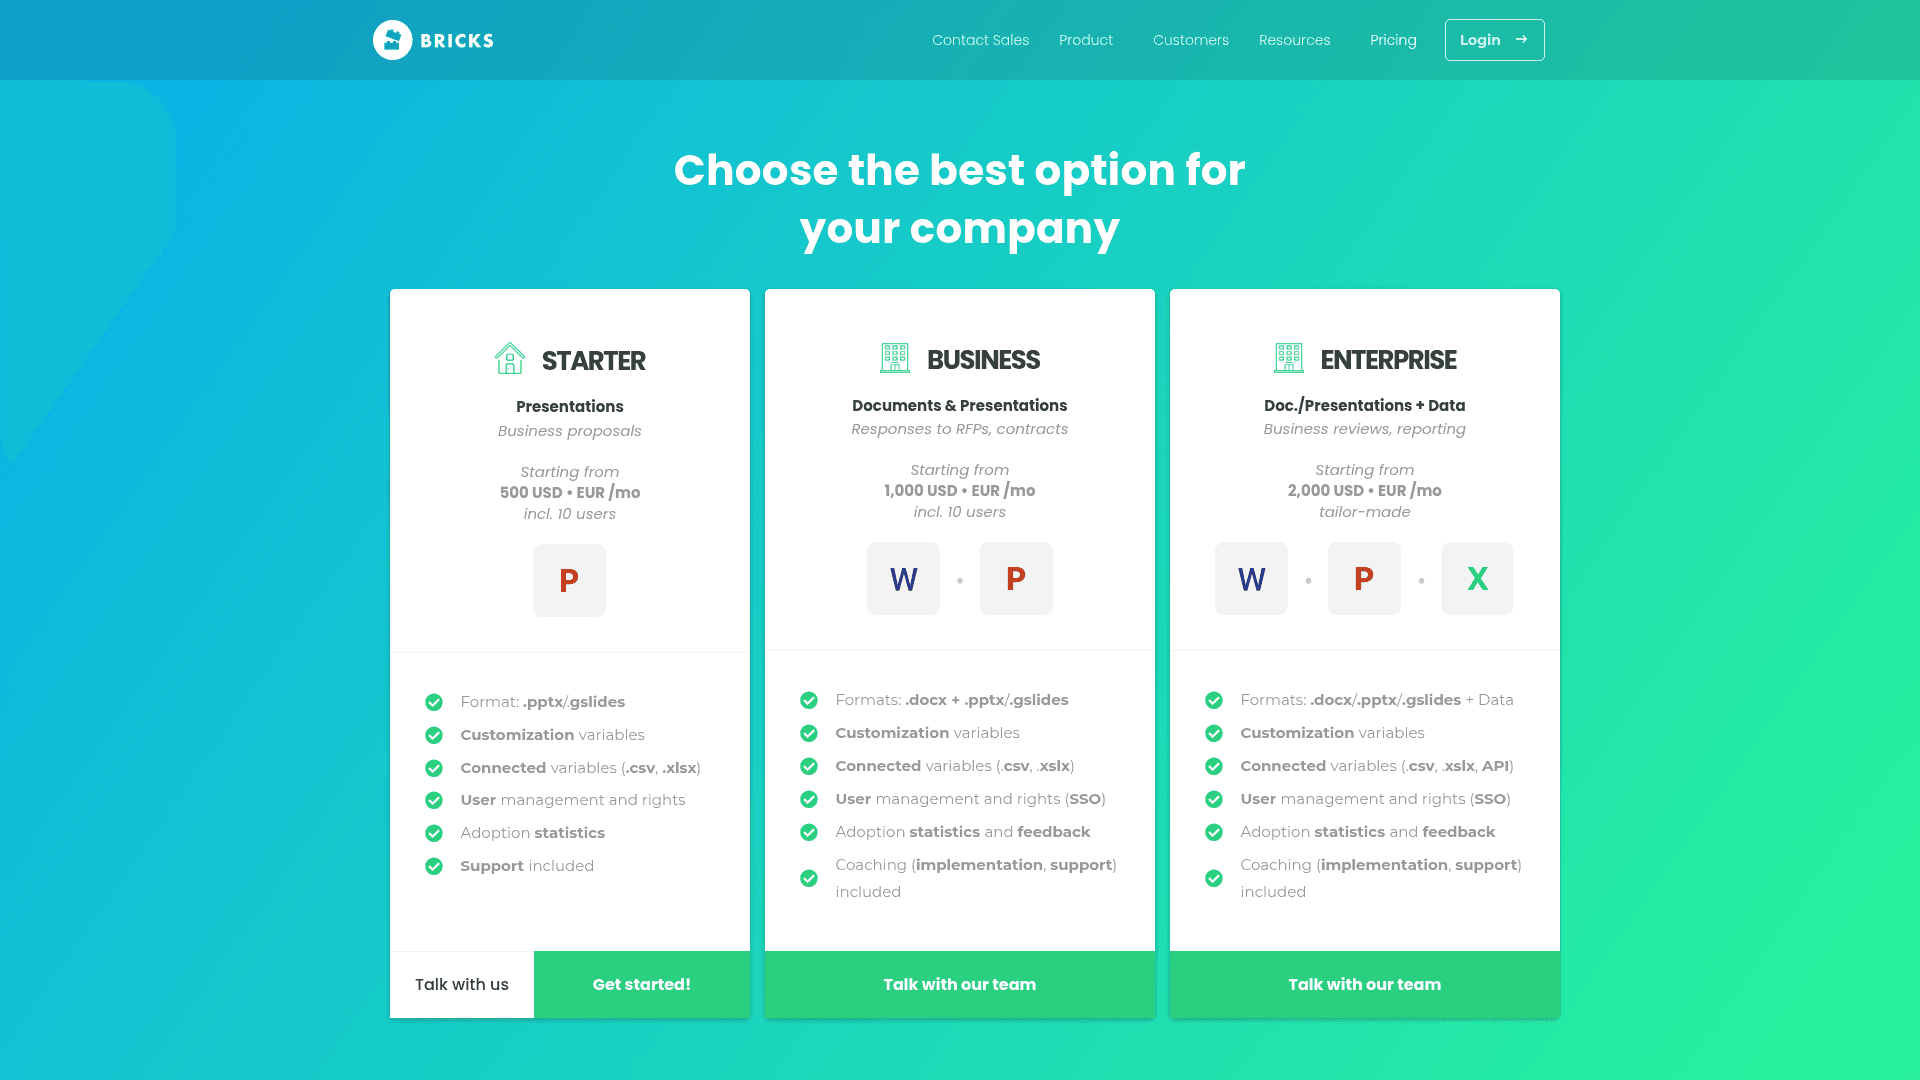Viewport: 1920px width, 1080px height.
Task: Click the Enterprise plan building icon
Action: pyautogui.click(x=1288, y=359)
